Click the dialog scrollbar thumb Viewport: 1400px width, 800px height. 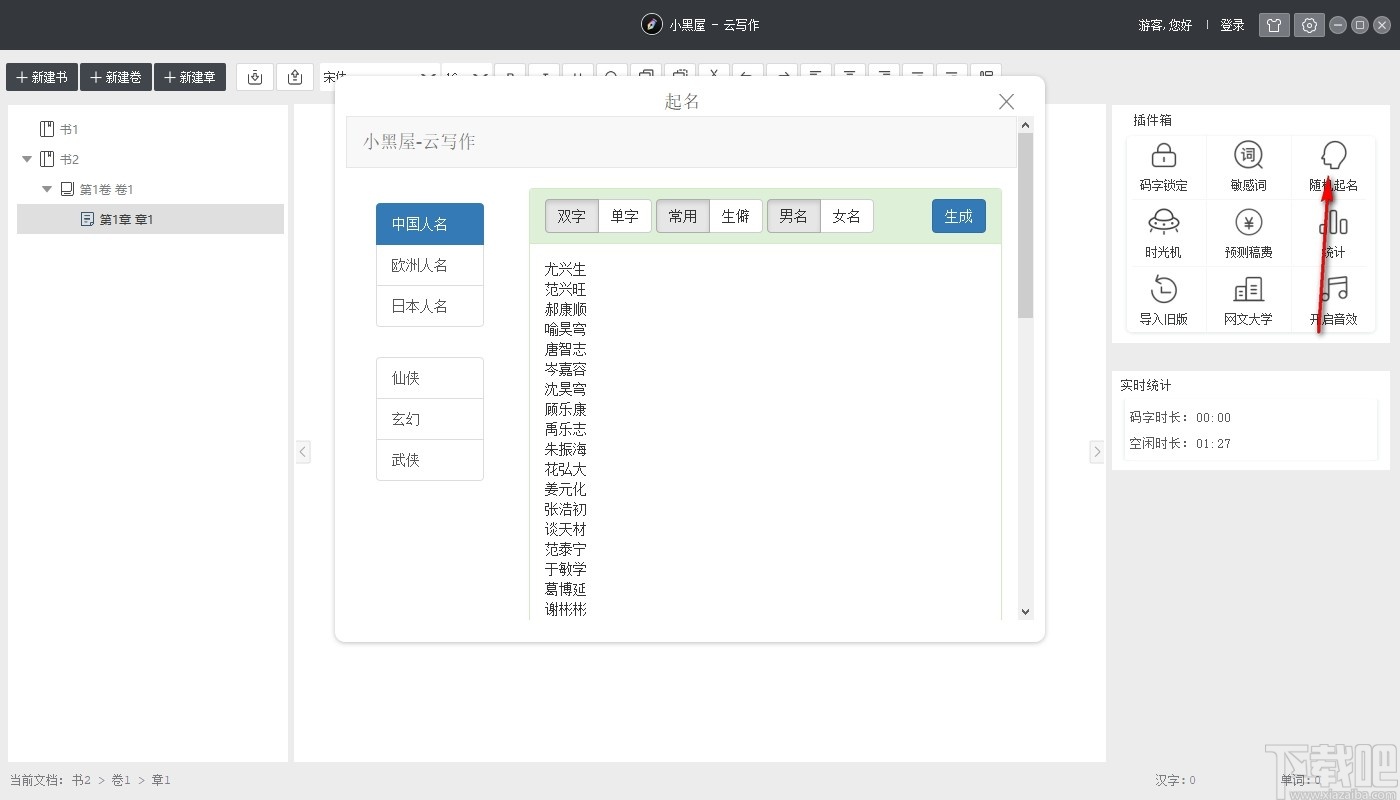[1025, 225]
